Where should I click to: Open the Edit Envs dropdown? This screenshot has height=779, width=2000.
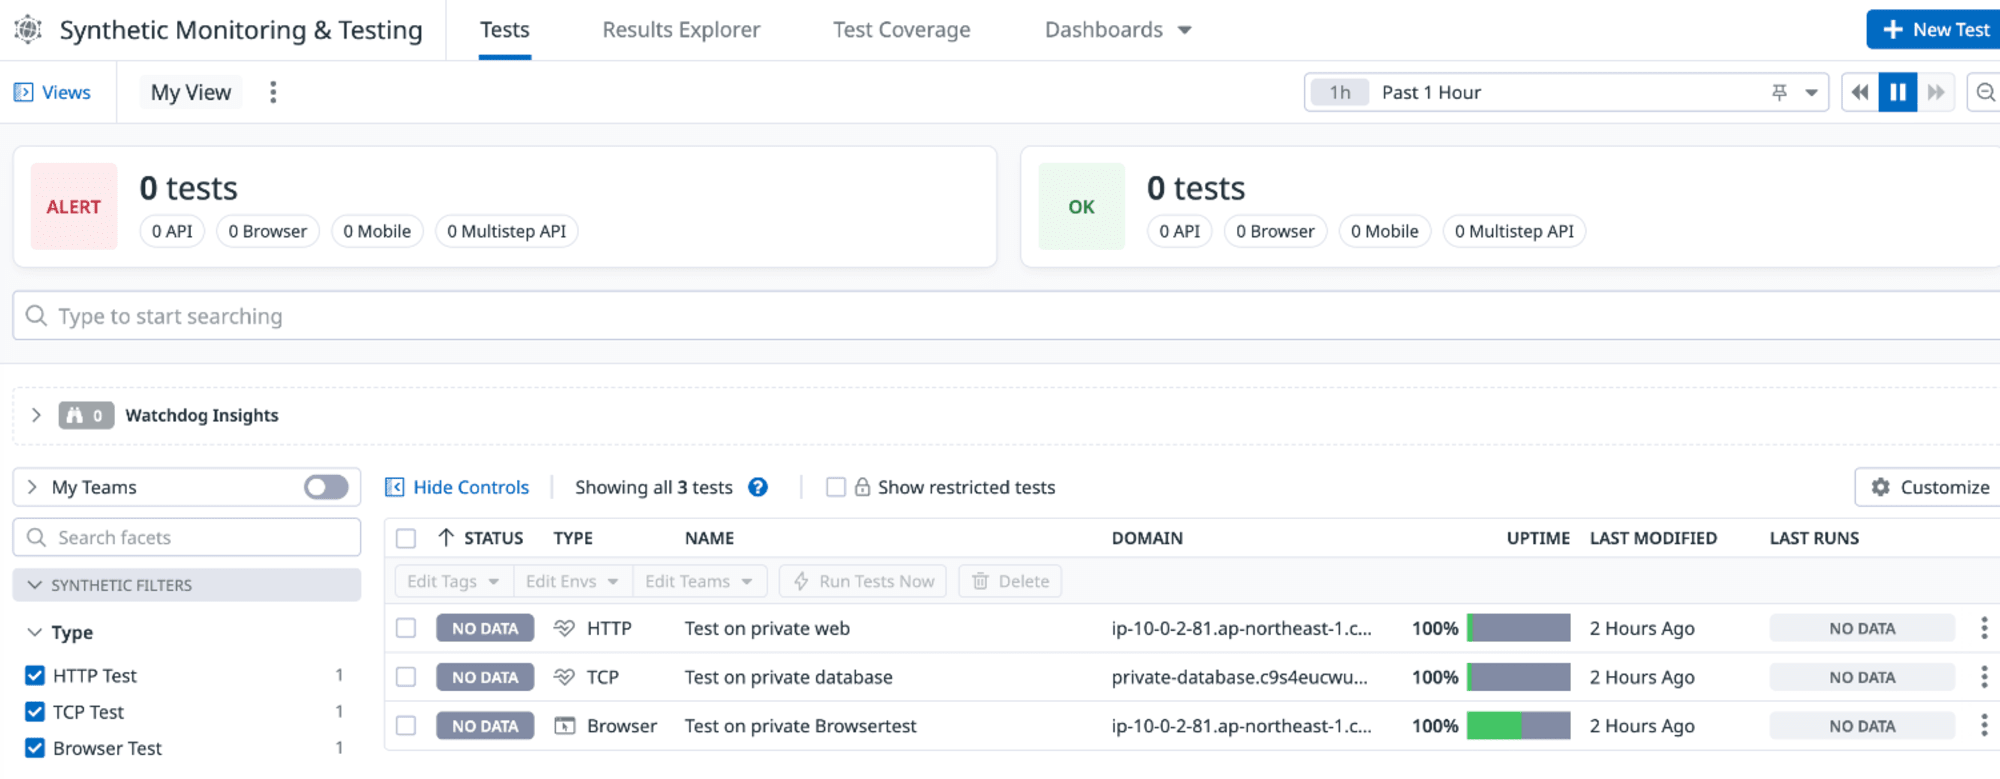pos(572,581)
